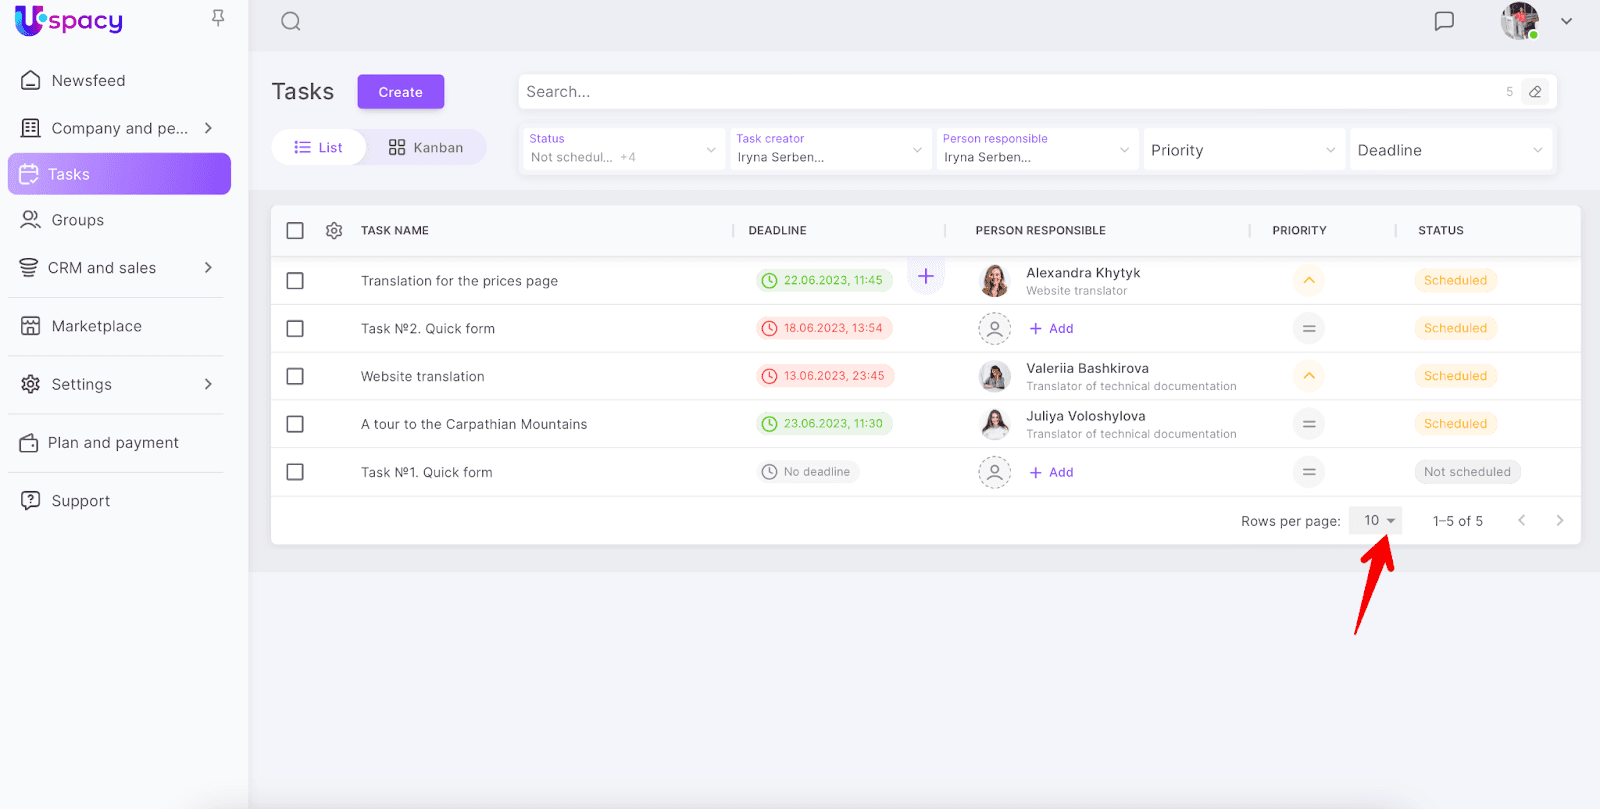Click Add responsible for Task №2

tap(1052, 329)
